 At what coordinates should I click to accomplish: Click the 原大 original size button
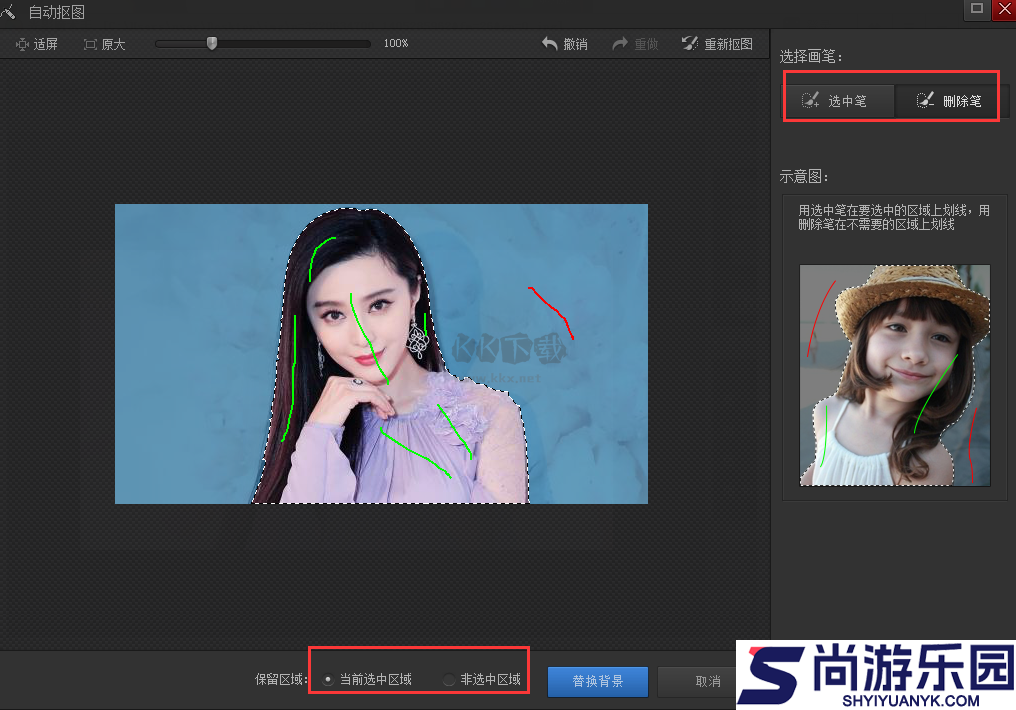click(104, 44)
